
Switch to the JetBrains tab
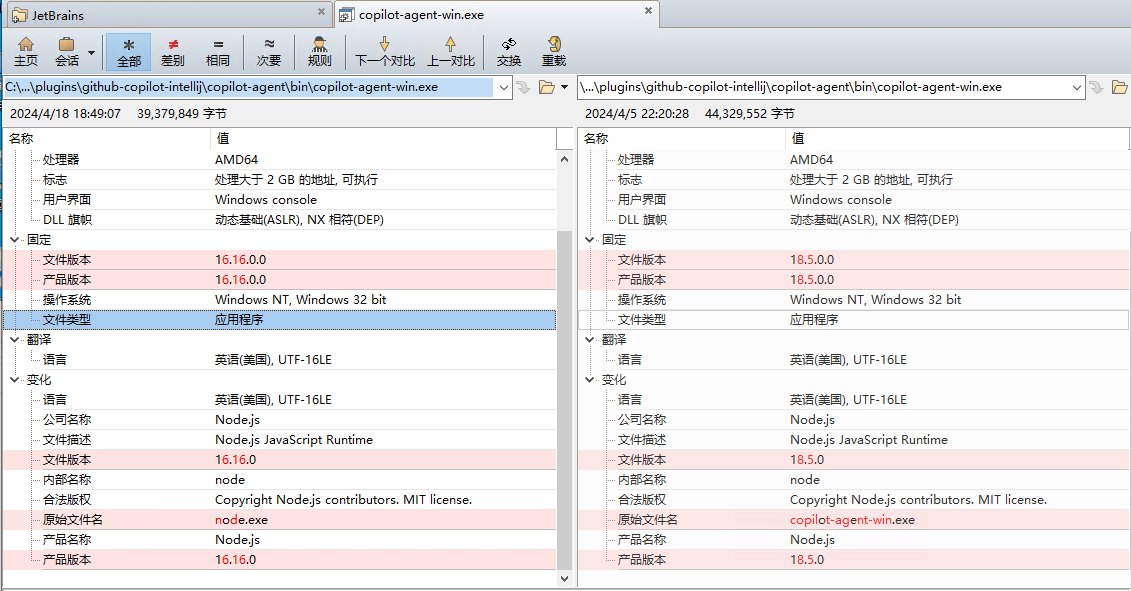(x=169, y=14)
